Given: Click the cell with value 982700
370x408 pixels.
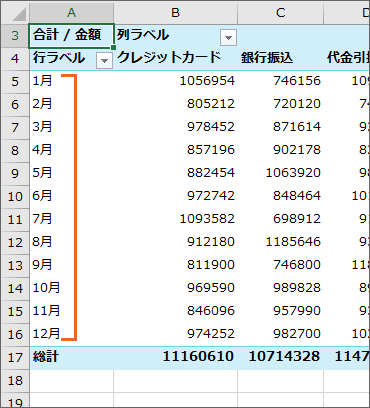Looking at the screenshot, I should 280,335.
